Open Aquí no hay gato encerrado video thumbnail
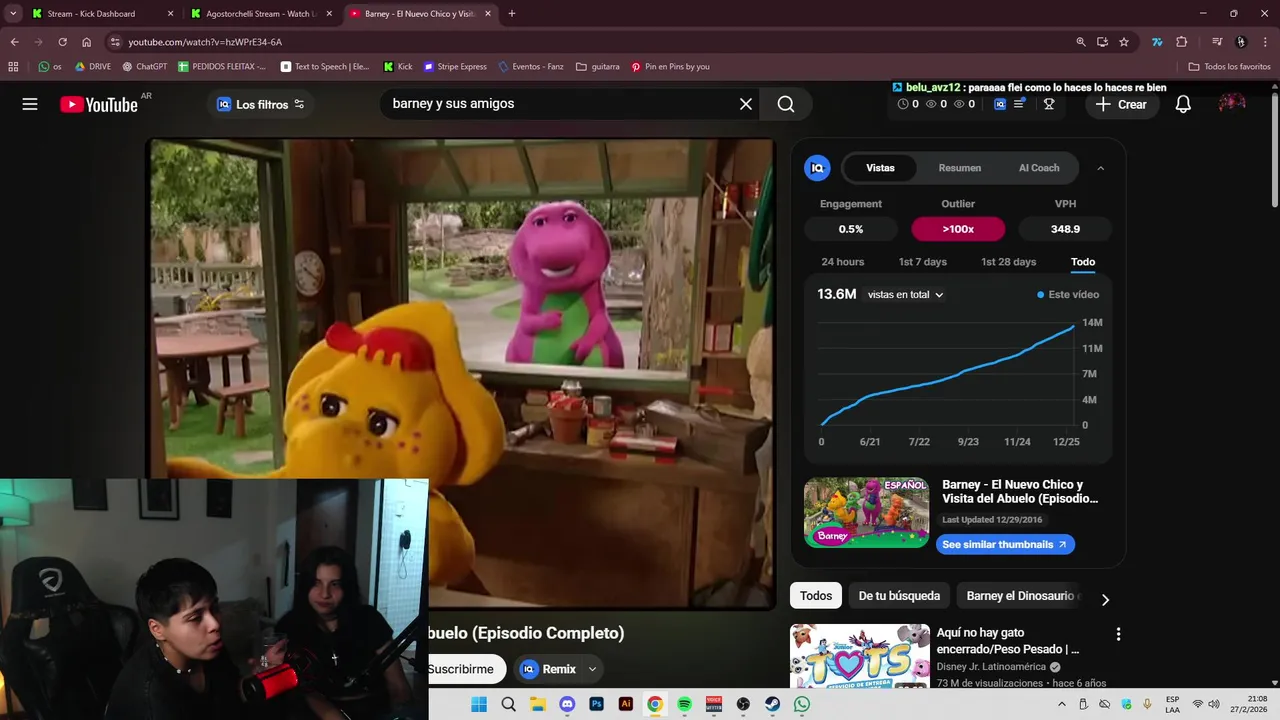Screen dimensions: 1280x720 coord(860,656)
